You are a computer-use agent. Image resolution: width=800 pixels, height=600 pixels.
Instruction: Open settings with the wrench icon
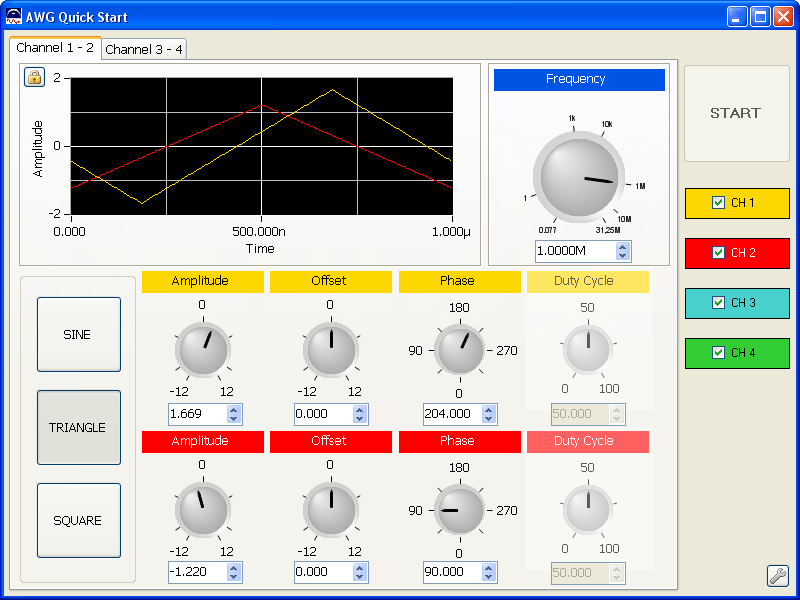(x=777, y=576)
